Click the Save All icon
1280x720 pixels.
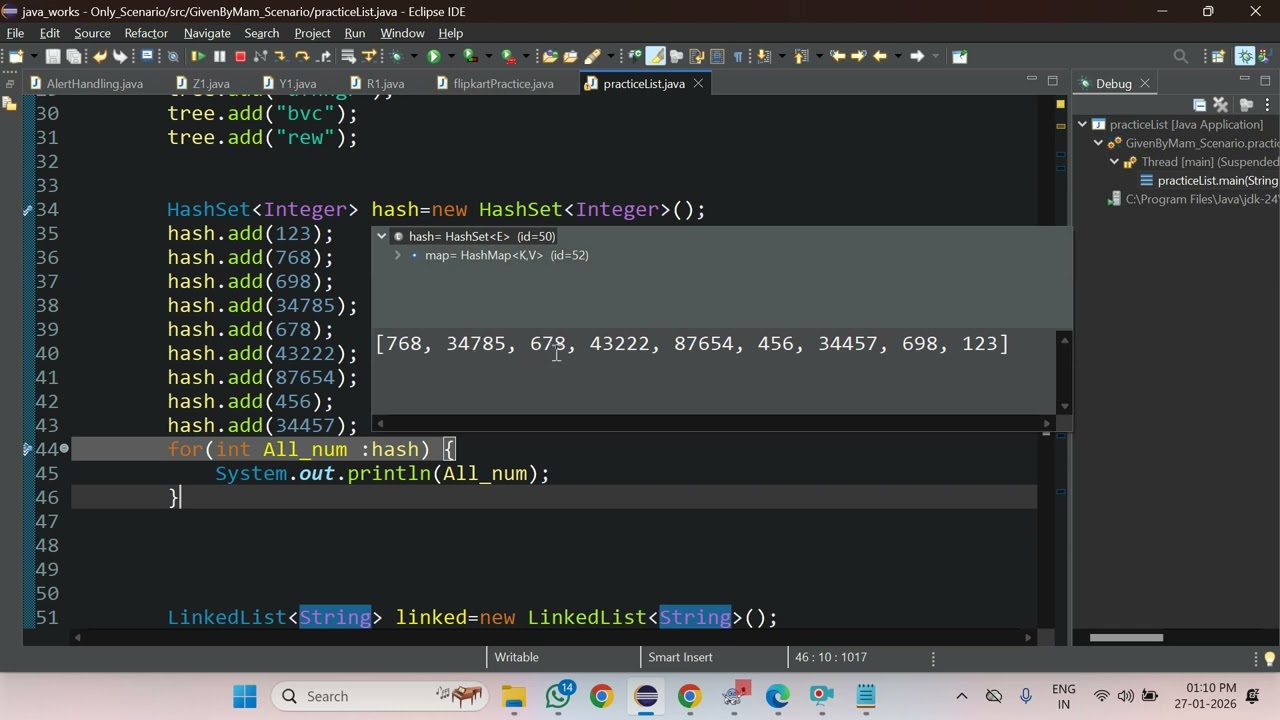point(74,56)
